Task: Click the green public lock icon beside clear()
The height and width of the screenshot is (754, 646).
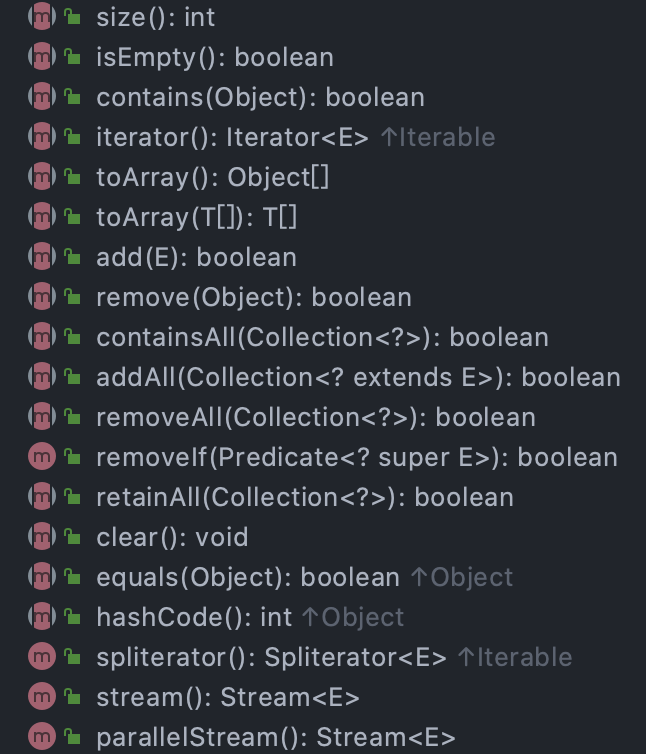Action: tap(72, 537)
